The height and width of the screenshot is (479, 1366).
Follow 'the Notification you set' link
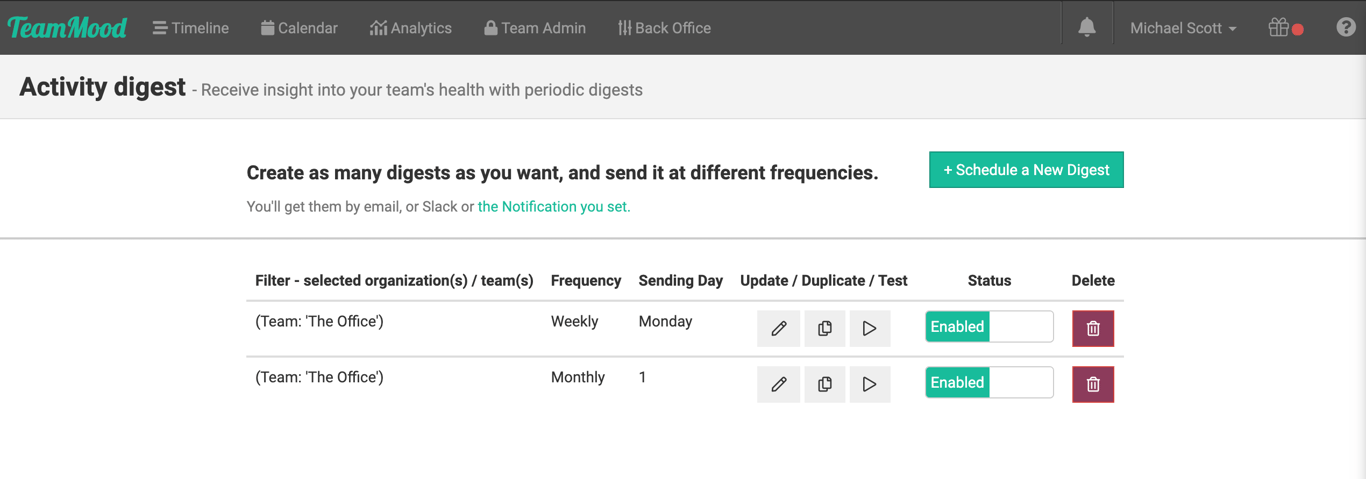[x=553, y=207]
